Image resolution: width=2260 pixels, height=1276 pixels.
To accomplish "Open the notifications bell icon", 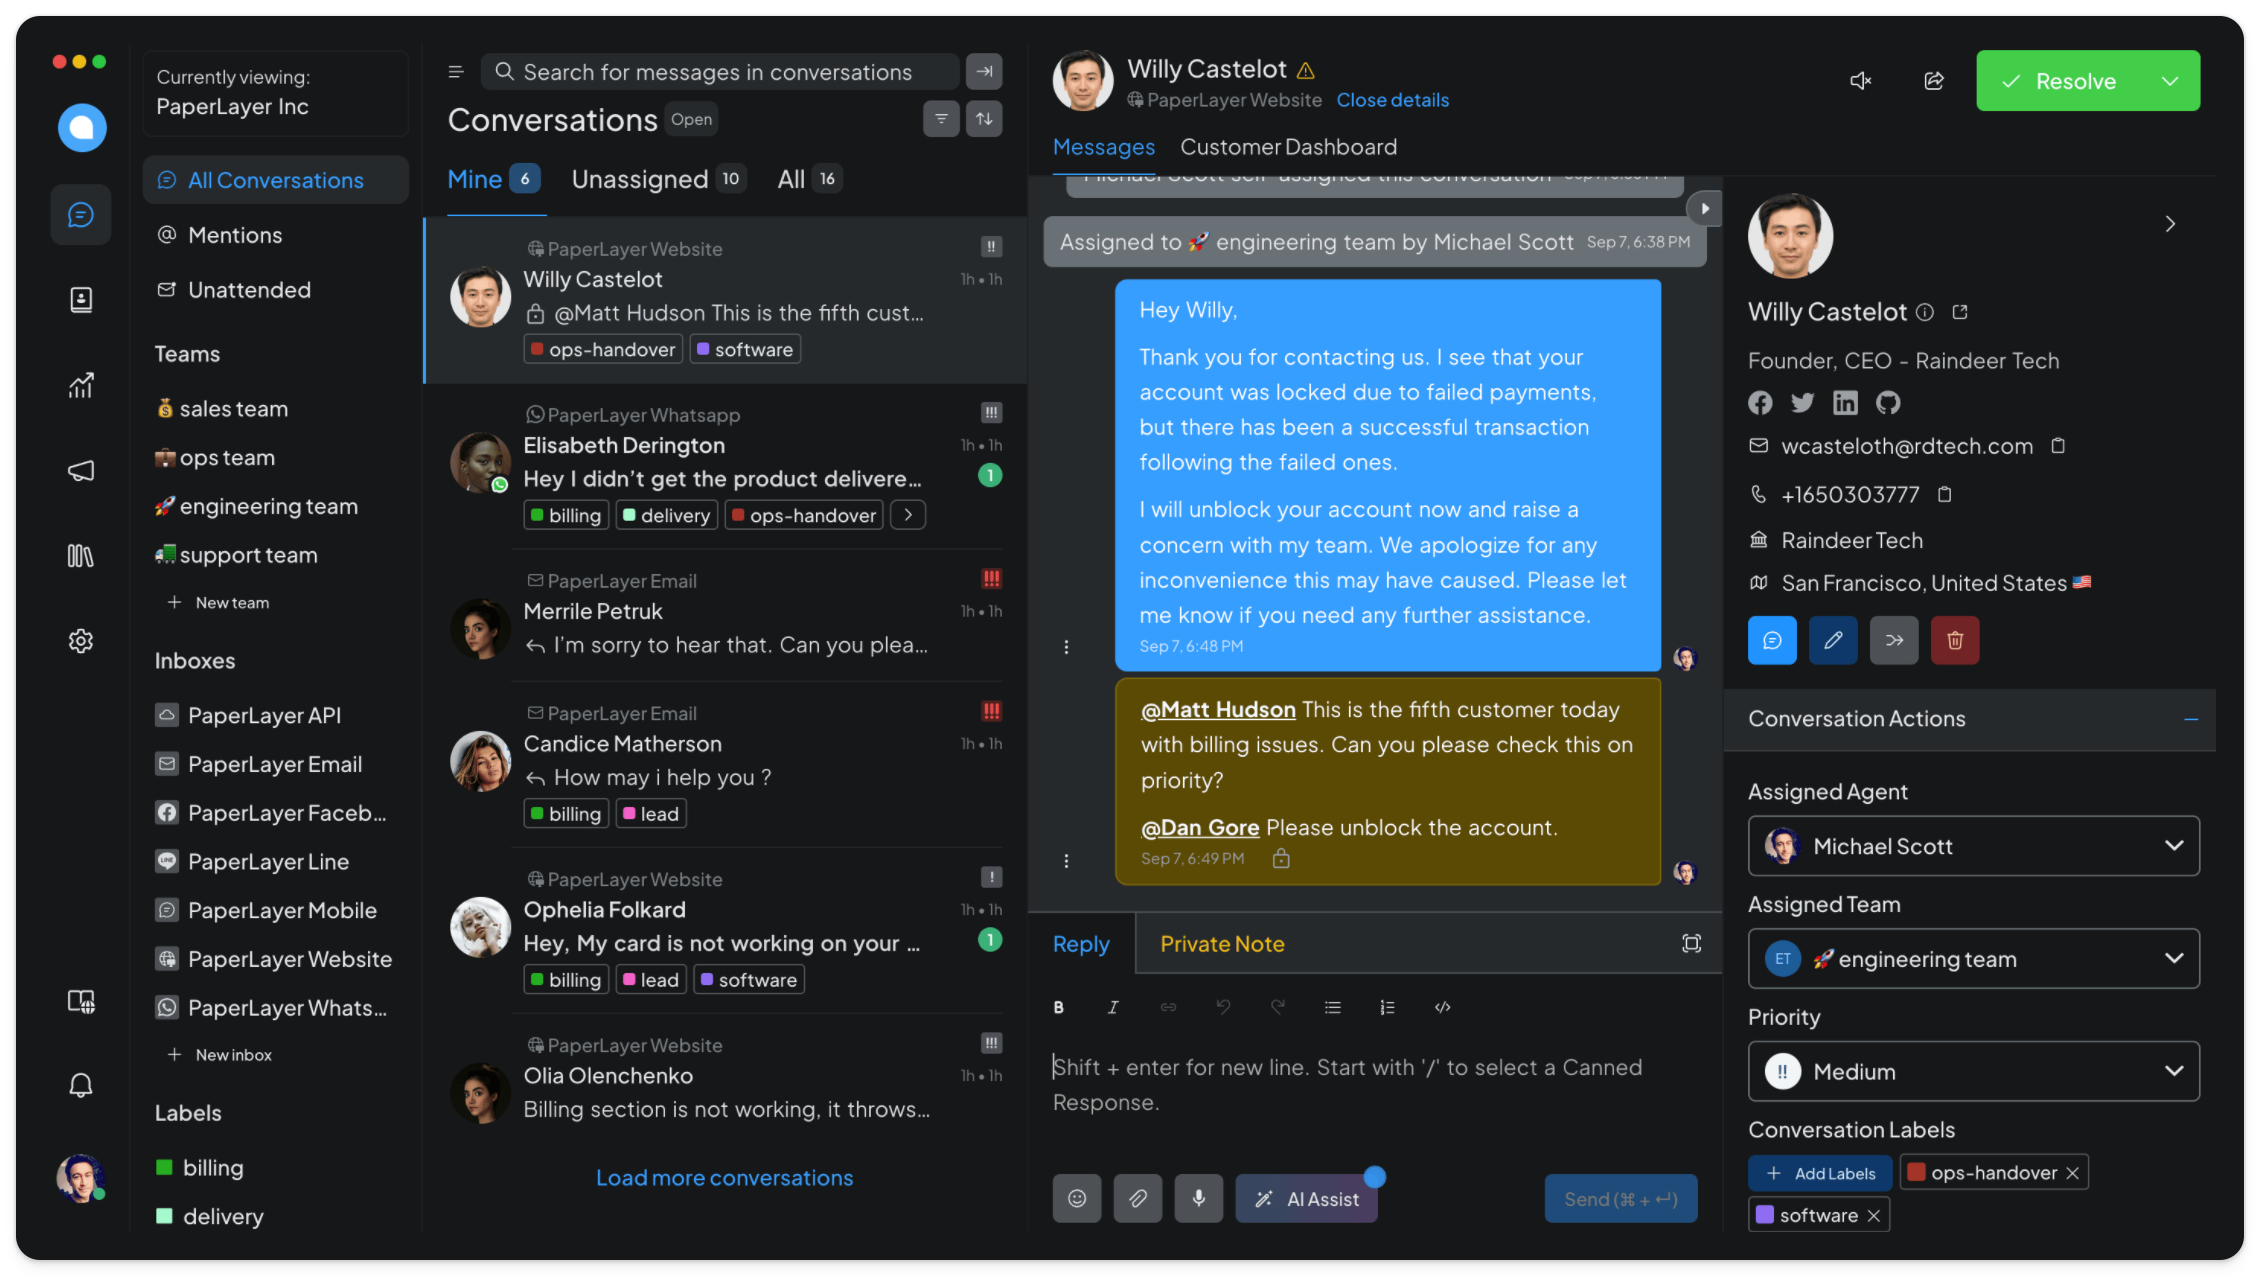I will tap(81, 1086).
